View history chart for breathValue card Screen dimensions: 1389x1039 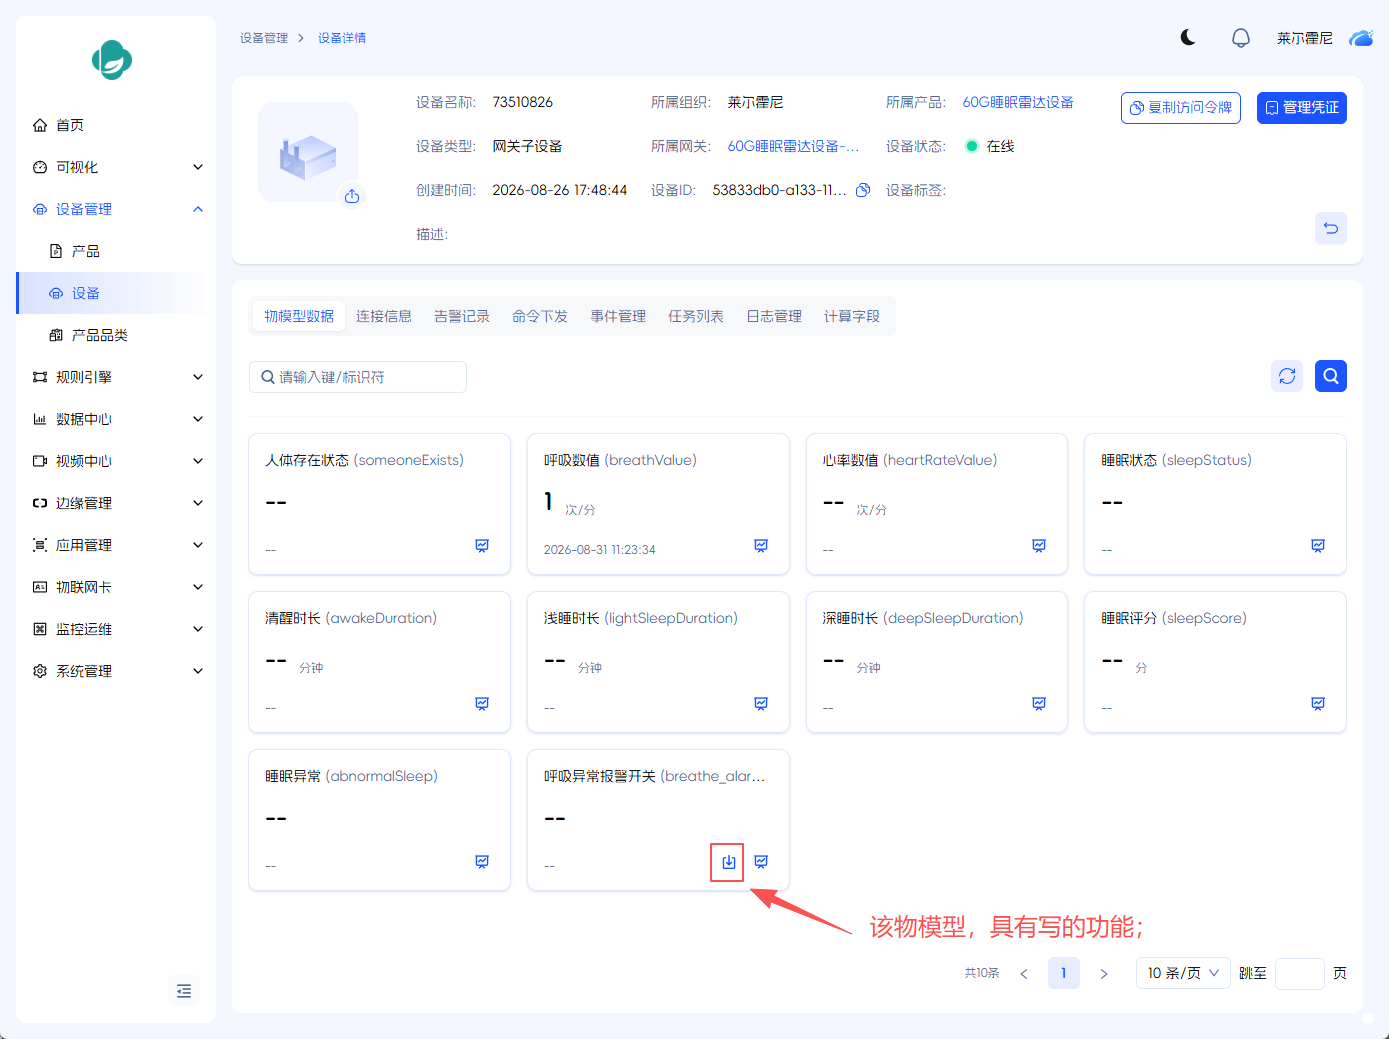(761, 546)
